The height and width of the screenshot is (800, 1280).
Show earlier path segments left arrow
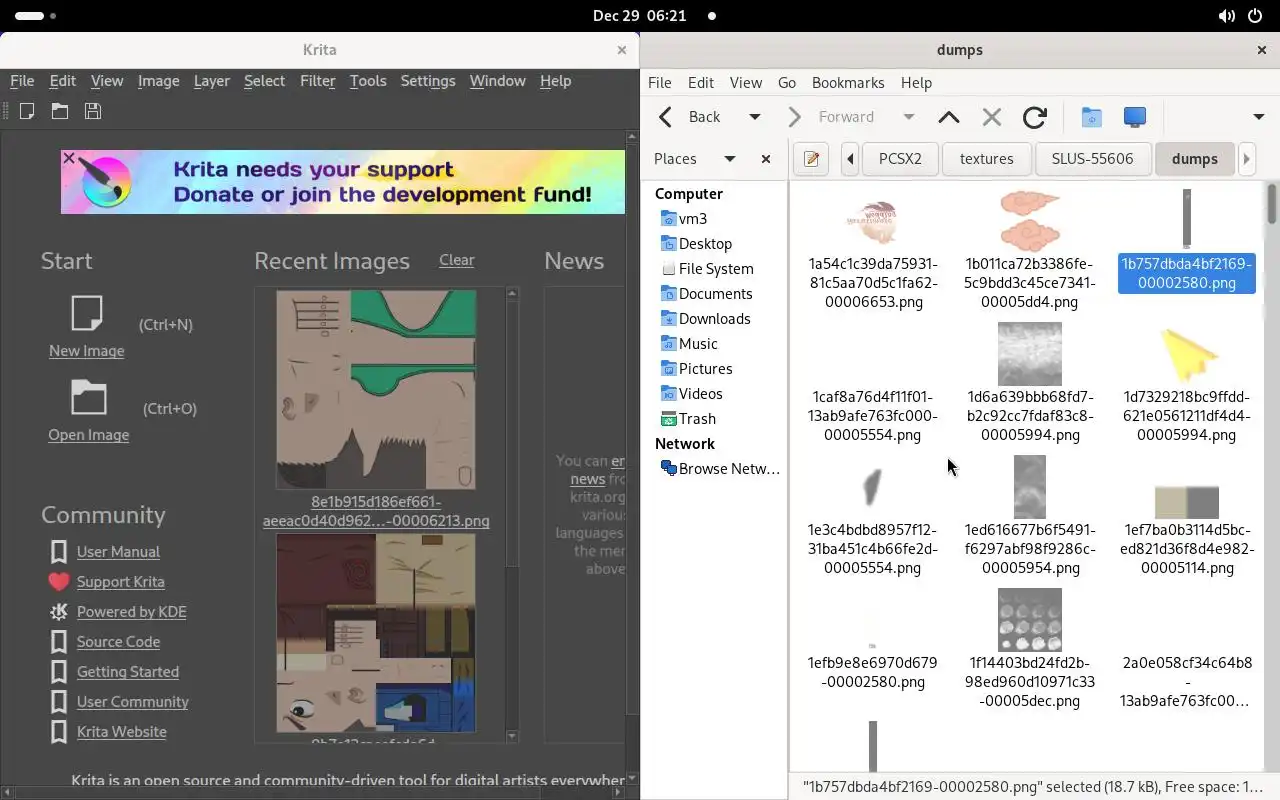[x=850, y=159]
